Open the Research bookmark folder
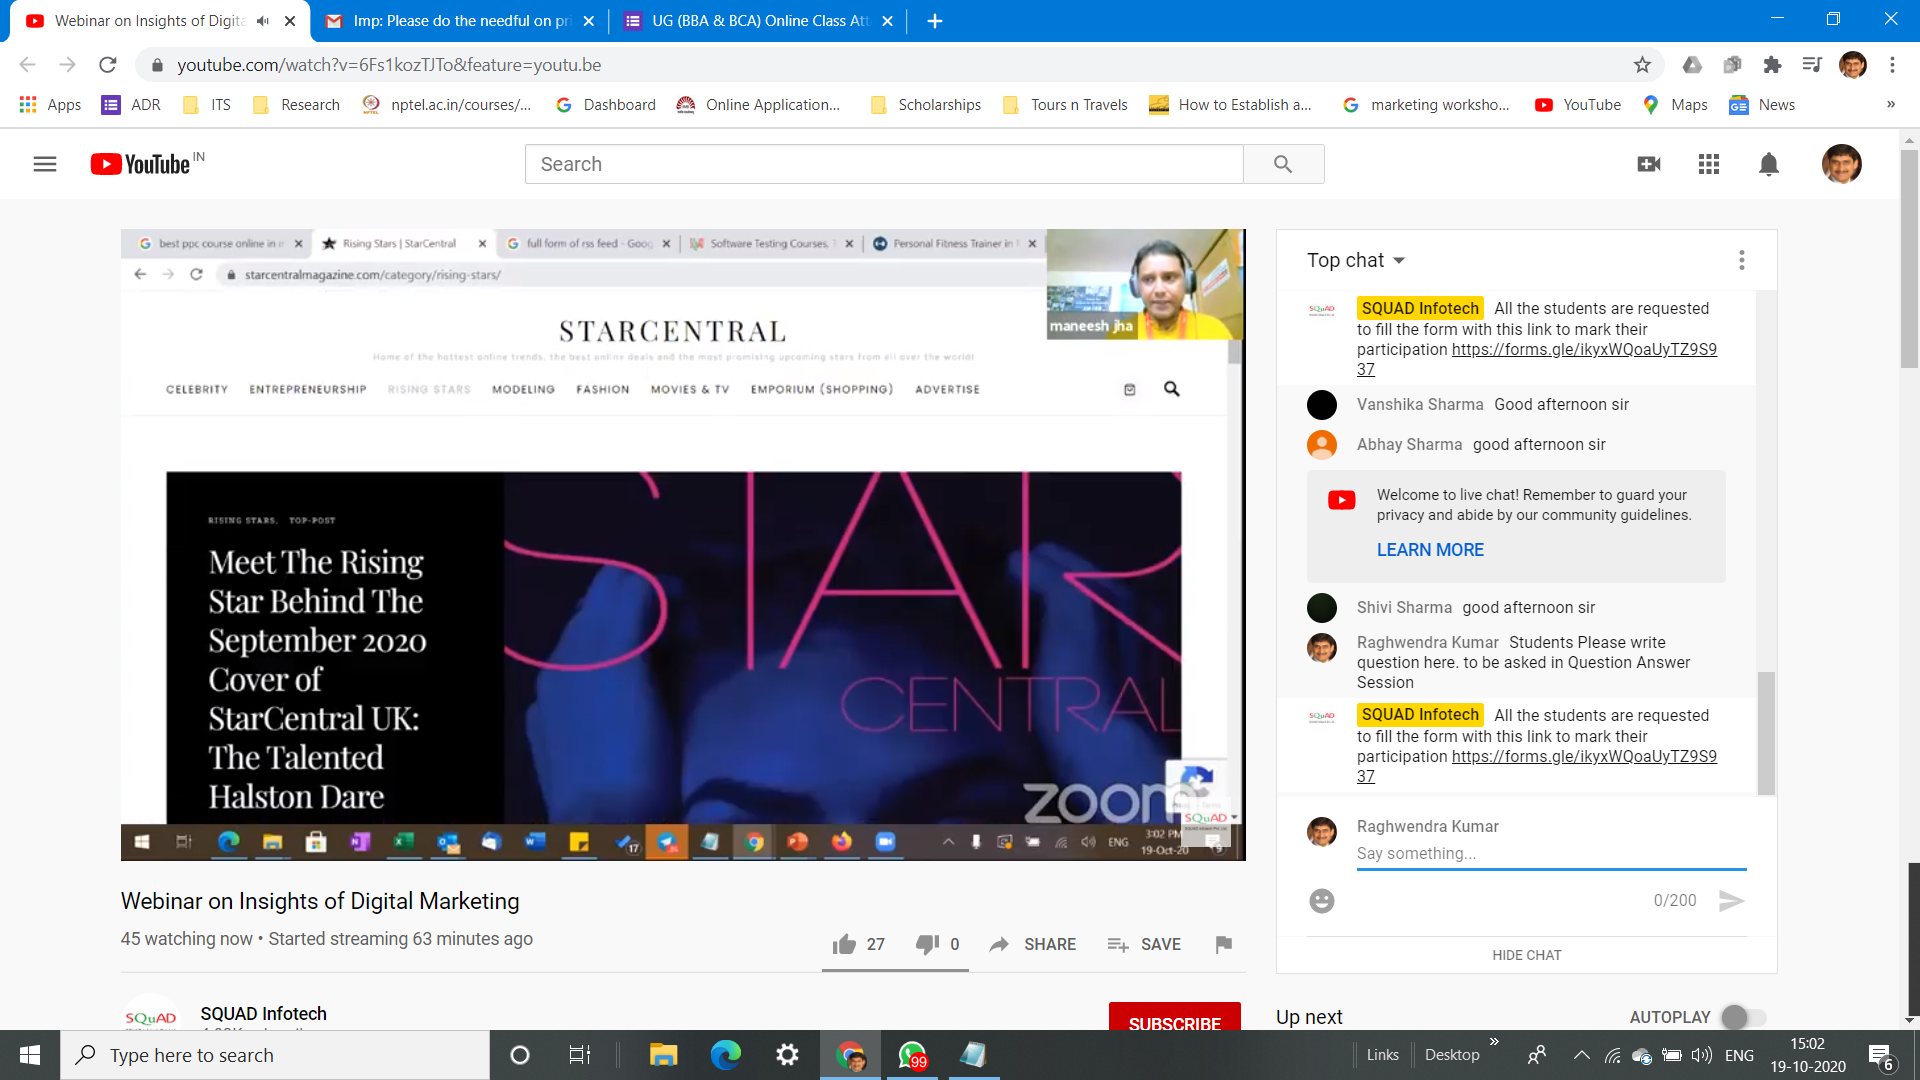This screenshot has width=1920, height=1080. tap(297, 104)
